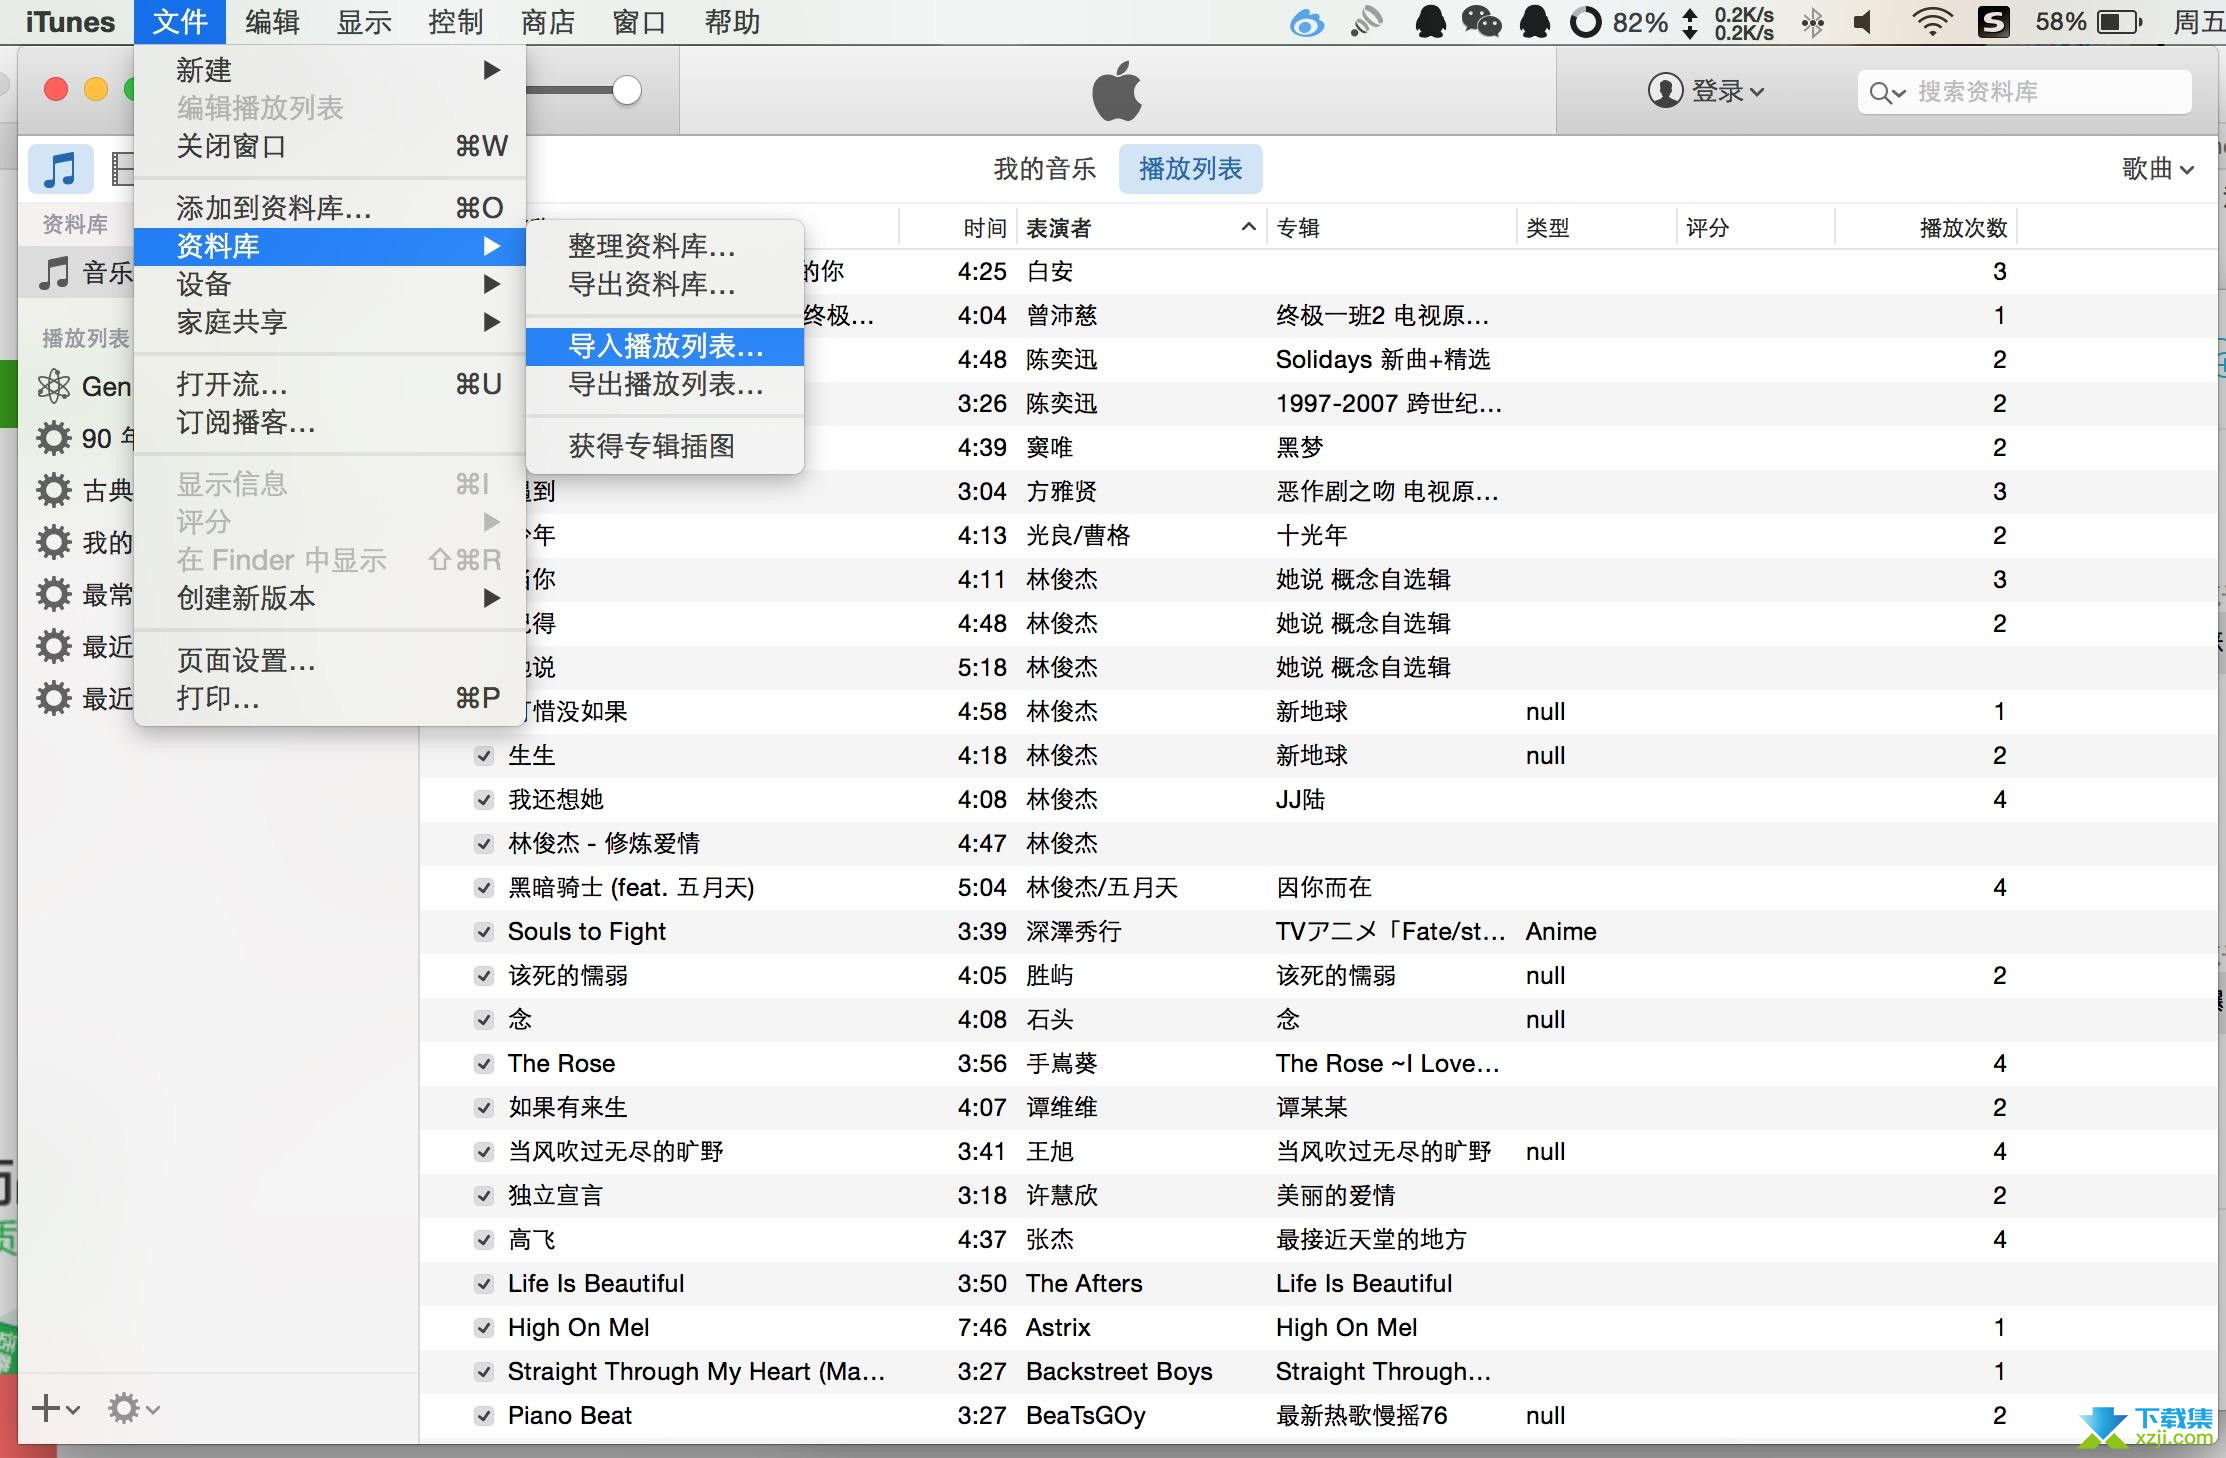Image resolution: width=2226 pixels, height=1458 pixels.
Task: Adjust the volume slider knob
Action: [626, 90]
